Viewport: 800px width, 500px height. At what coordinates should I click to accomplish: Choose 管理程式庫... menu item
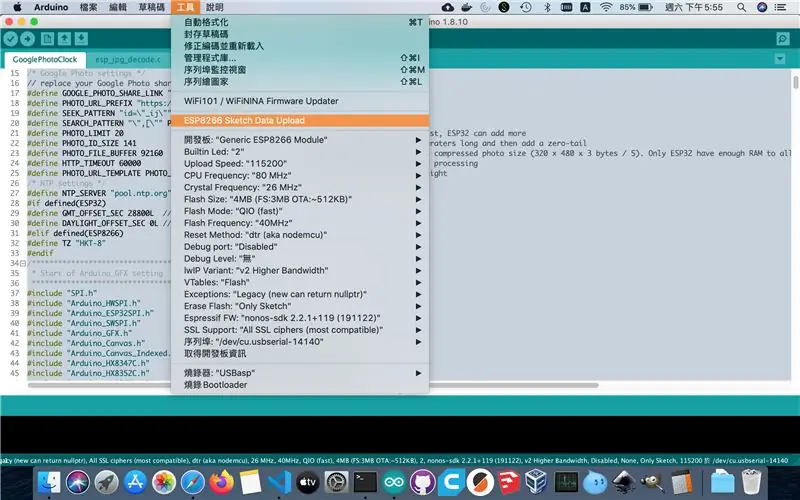300,58
